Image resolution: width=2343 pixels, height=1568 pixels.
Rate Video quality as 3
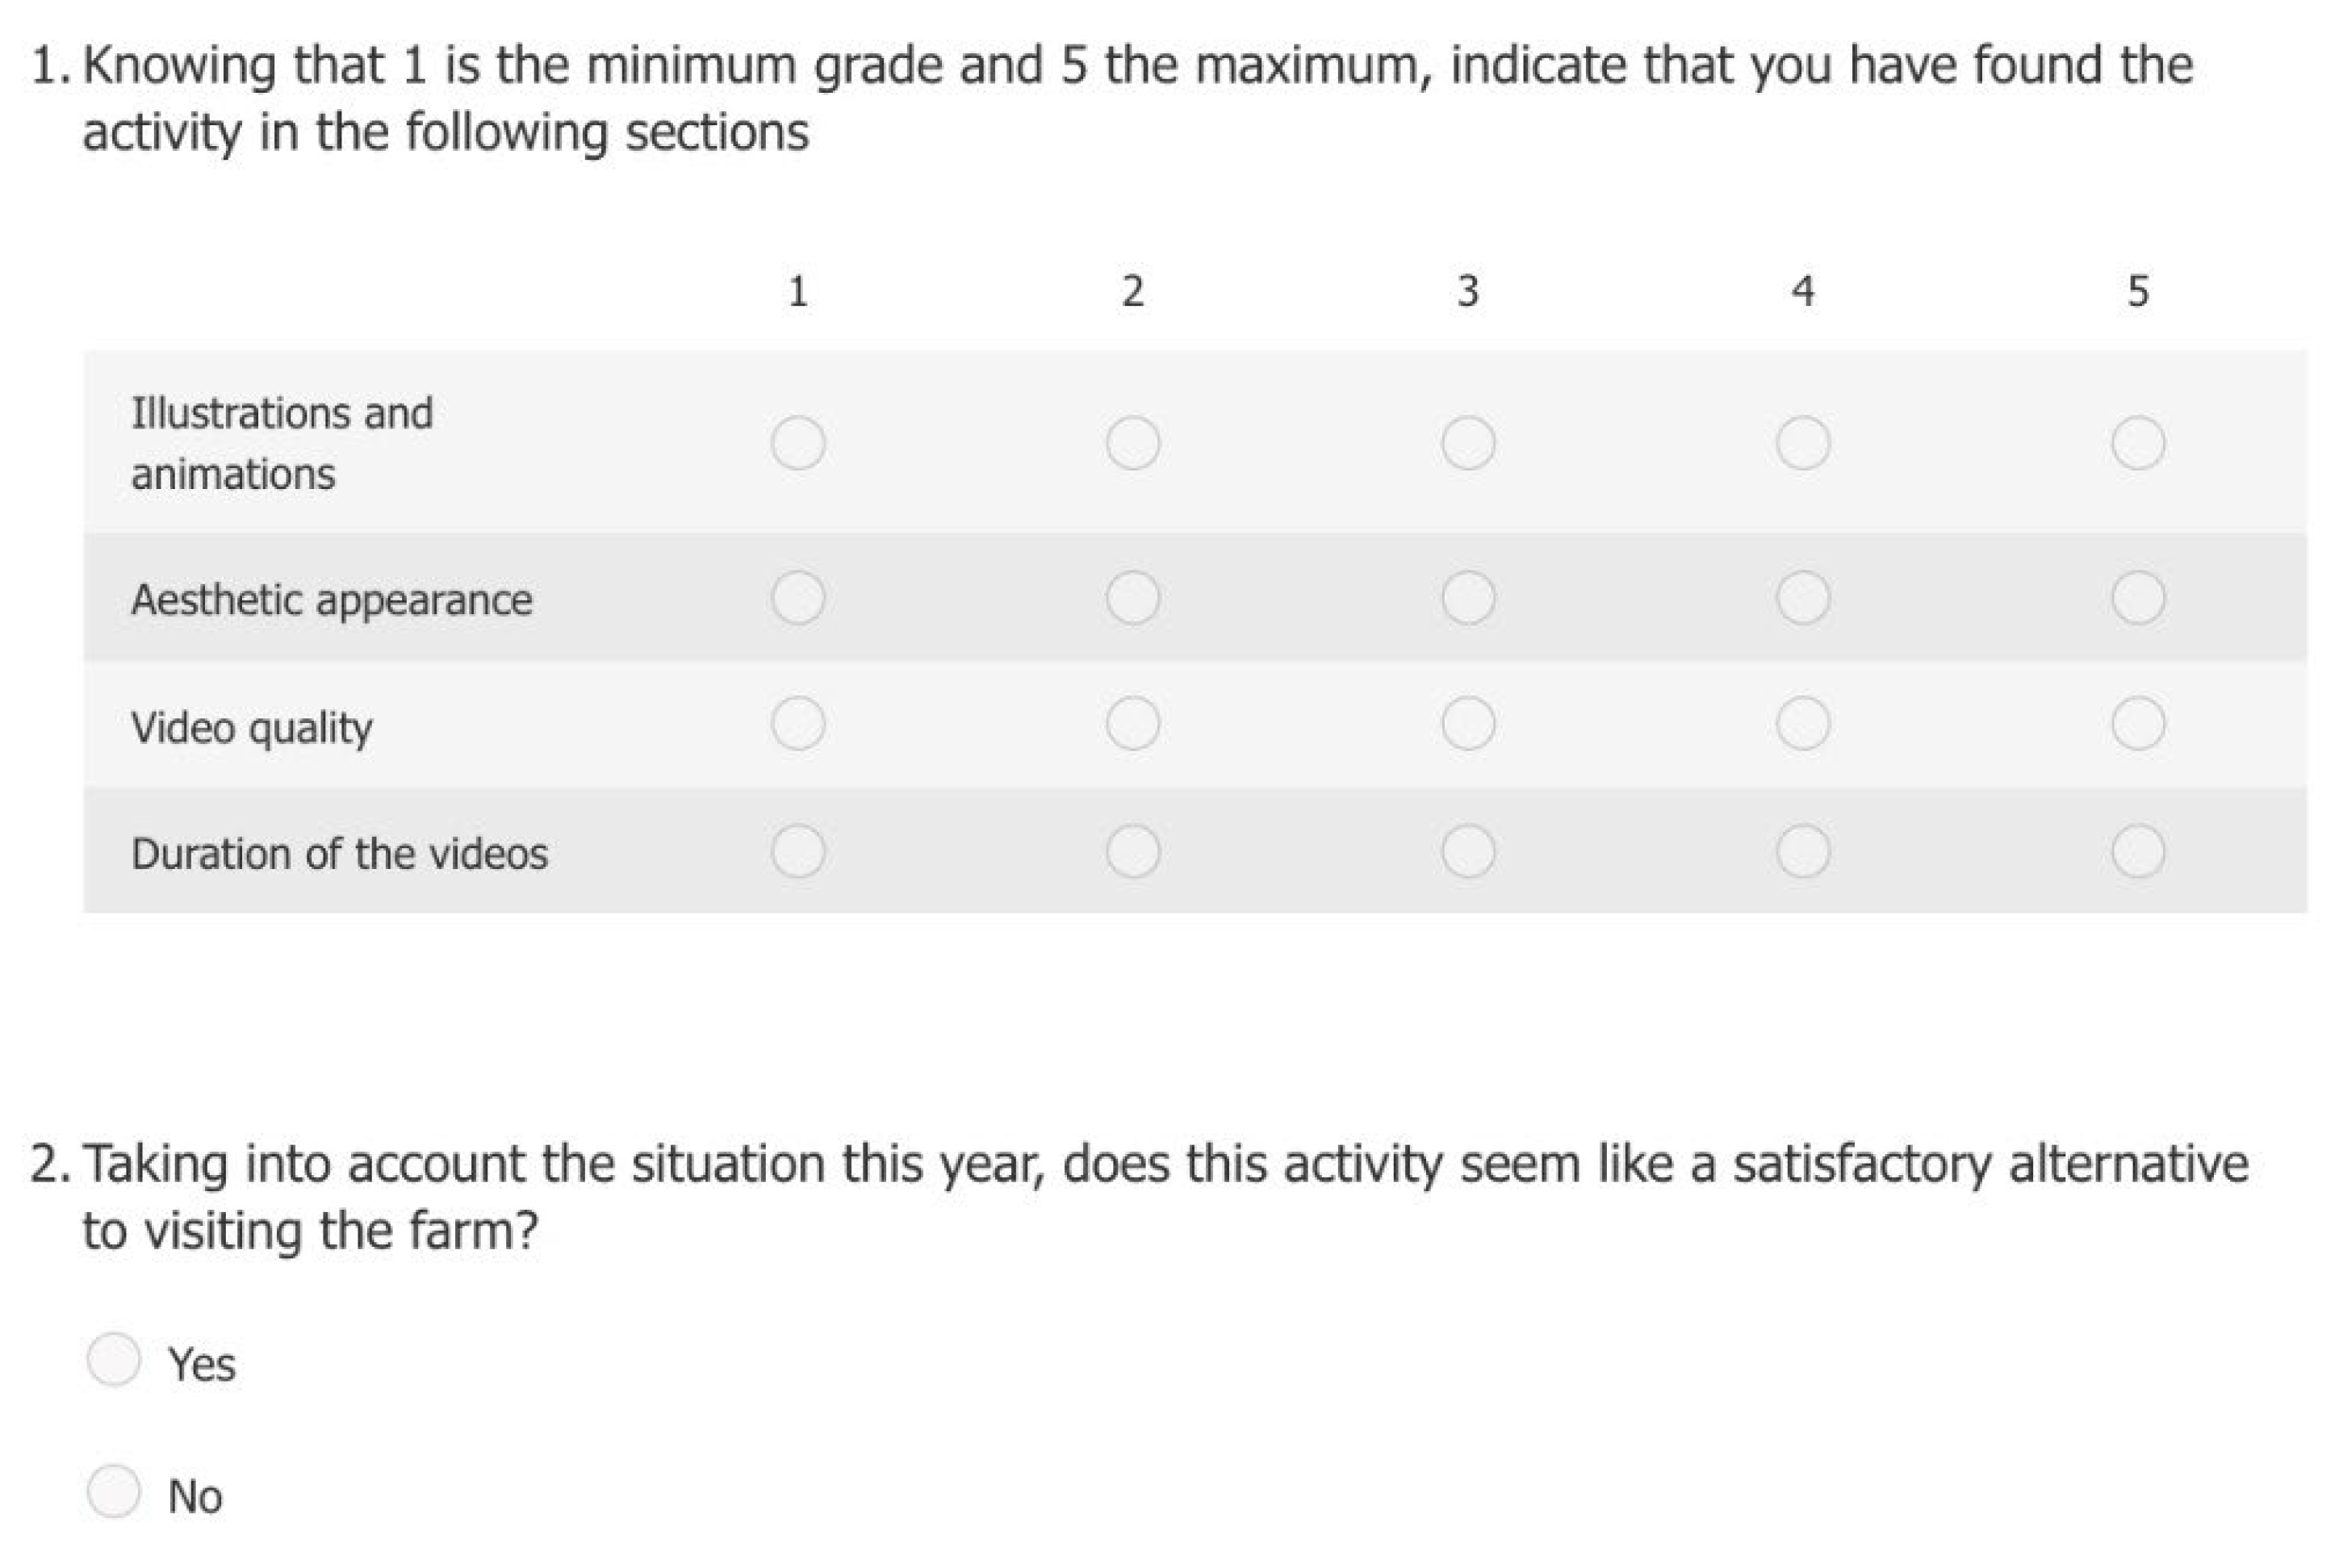point(1468,724)
